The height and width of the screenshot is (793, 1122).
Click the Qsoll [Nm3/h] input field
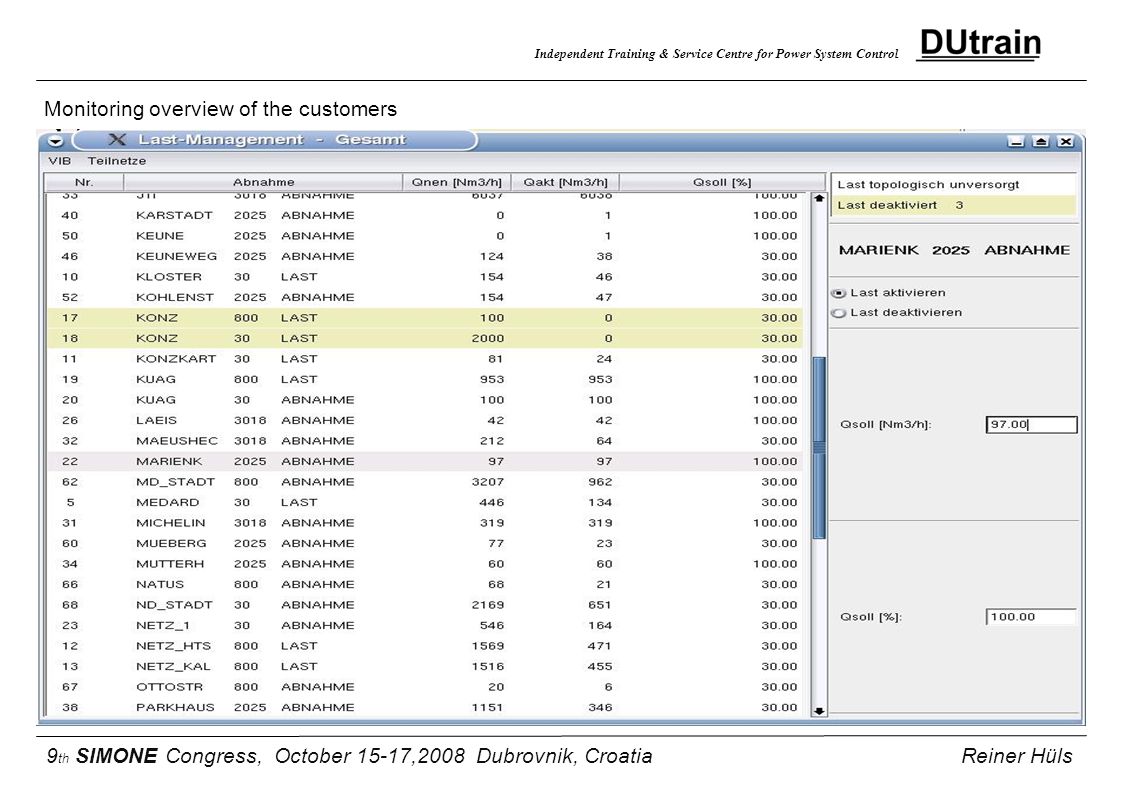1031,424
